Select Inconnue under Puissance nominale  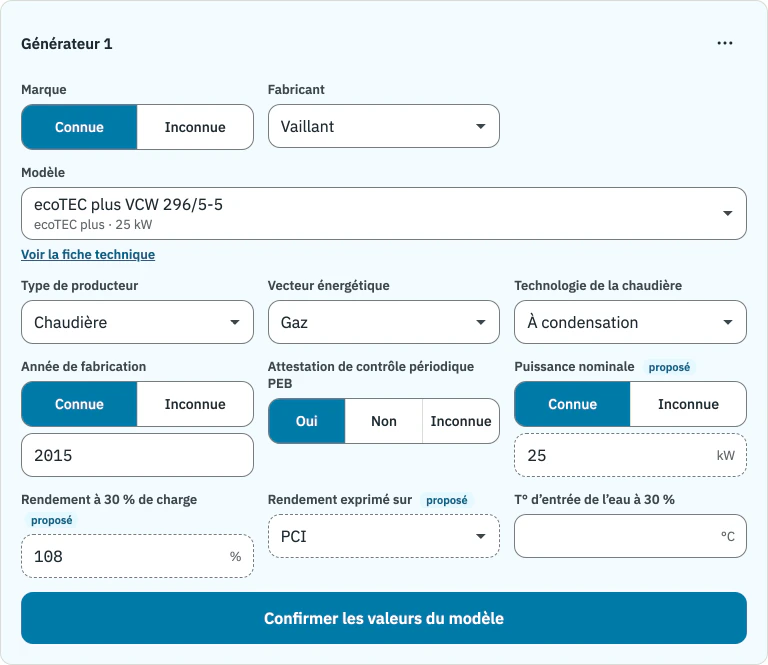[x=688, y=404]
